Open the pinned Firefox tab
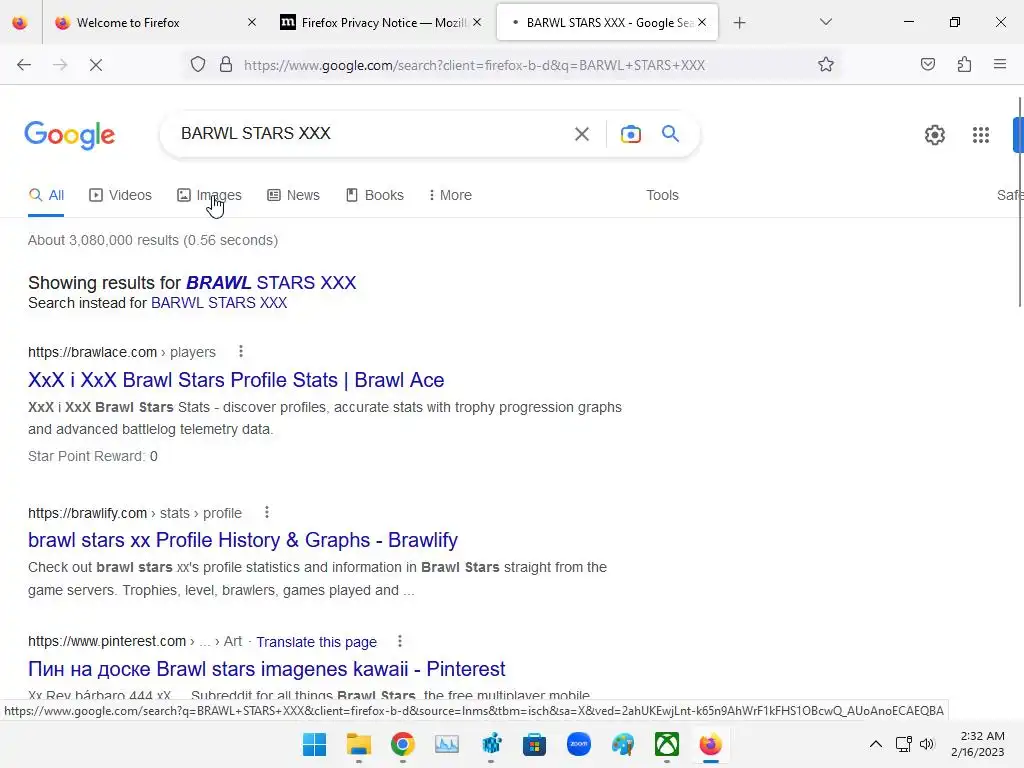 pyautogui.click(x=20, y=22)
